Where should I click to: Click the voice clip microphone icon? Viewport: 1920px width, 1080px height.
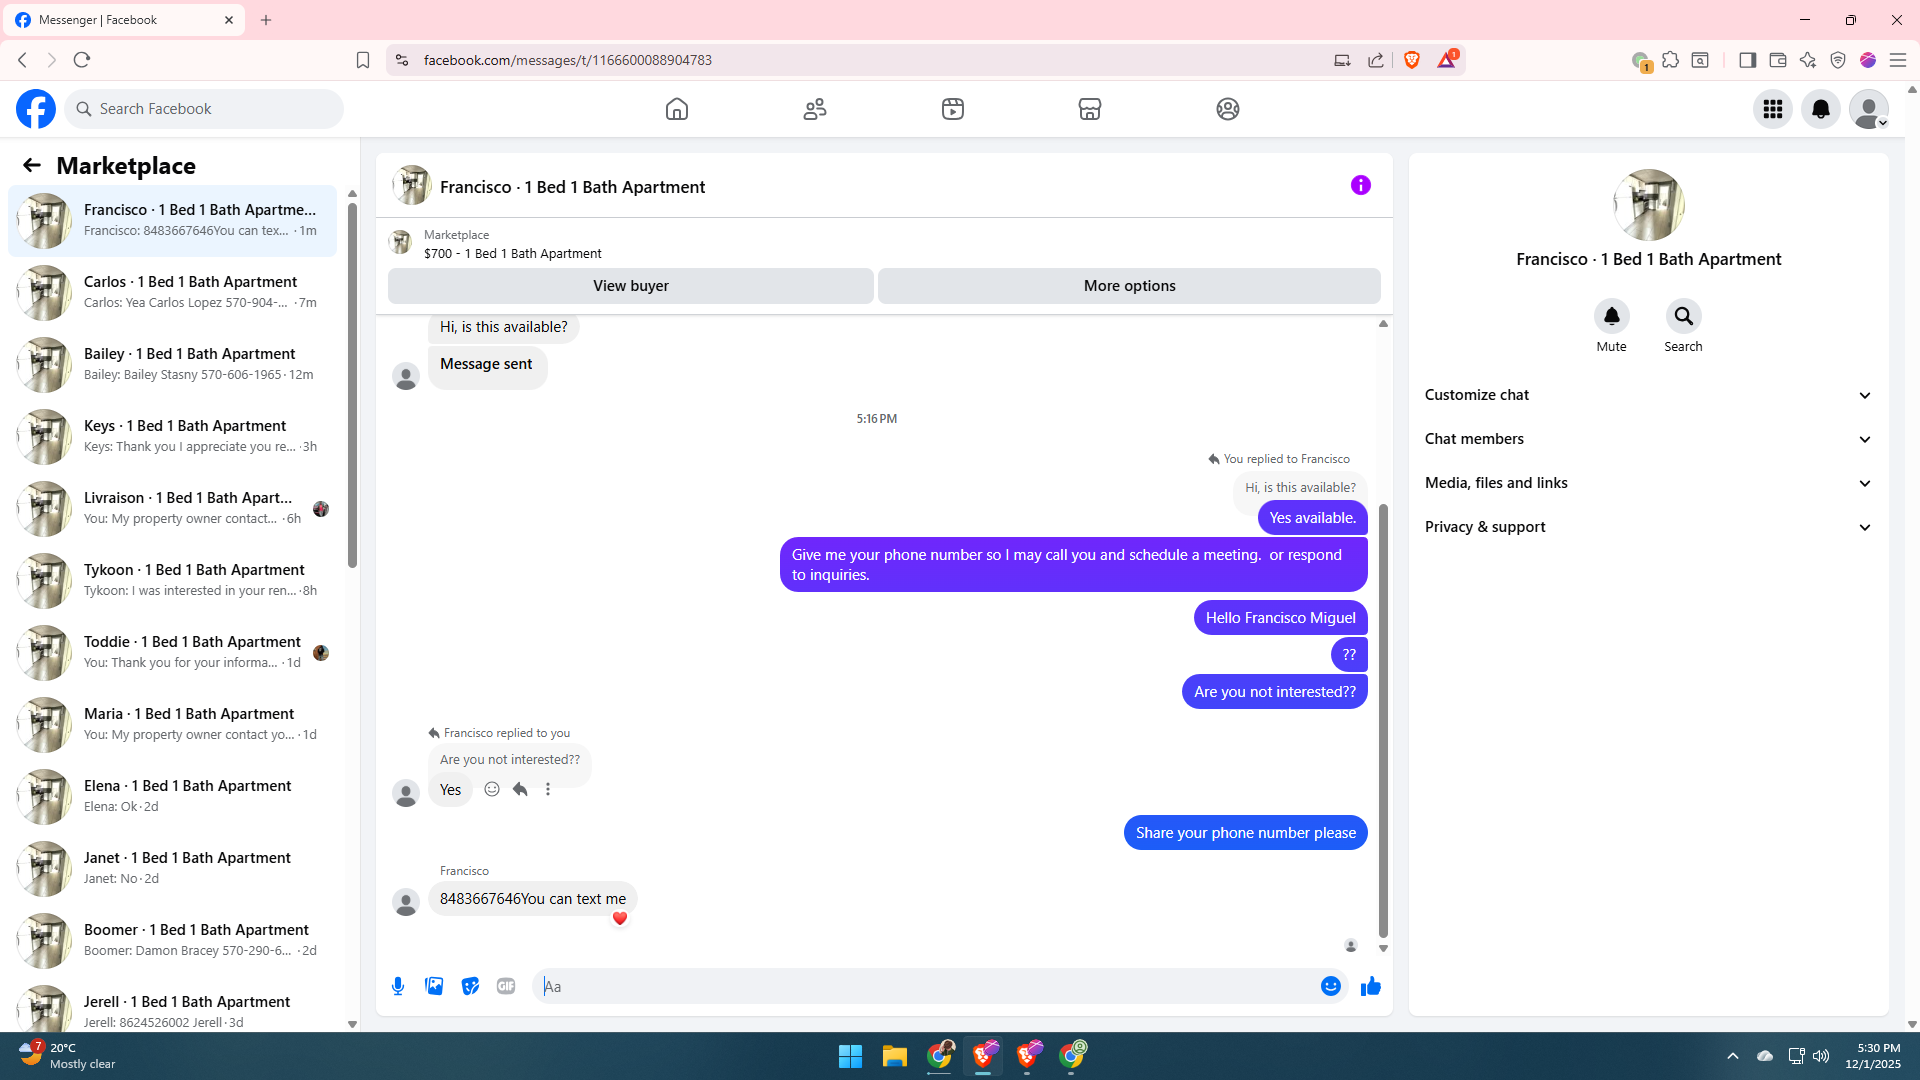pyautogui.click(x=398, y=986)
